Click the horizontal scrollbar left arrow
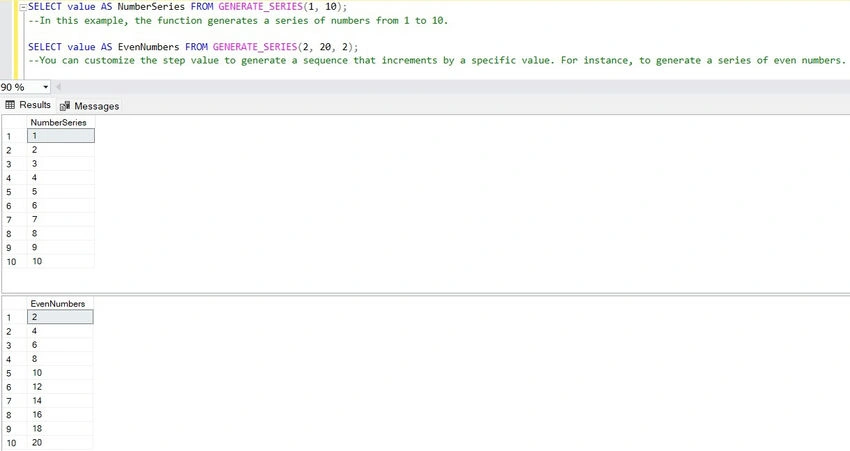The image size is (850, 451). (59, 87)
